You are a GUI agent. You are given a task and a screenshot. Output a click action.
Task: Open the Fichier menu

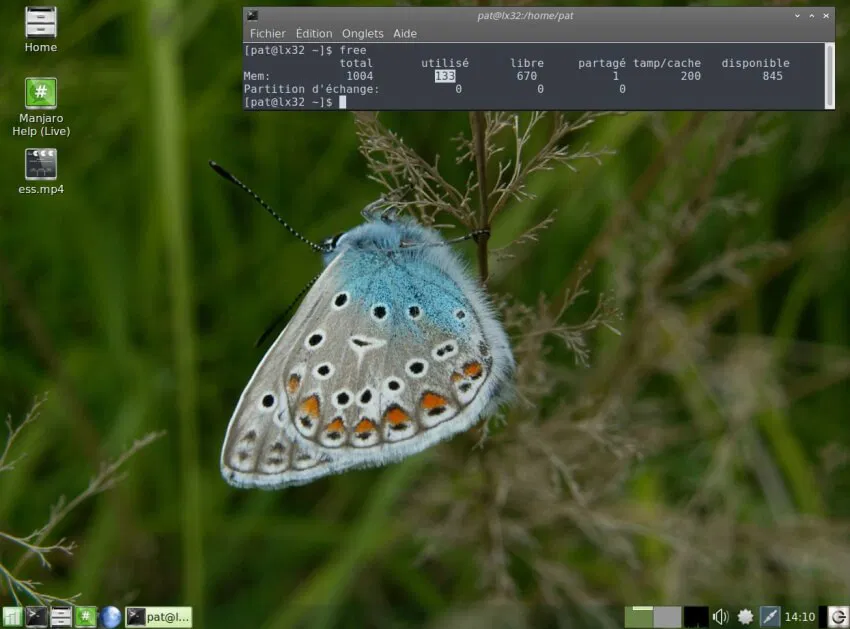[267, 33]
